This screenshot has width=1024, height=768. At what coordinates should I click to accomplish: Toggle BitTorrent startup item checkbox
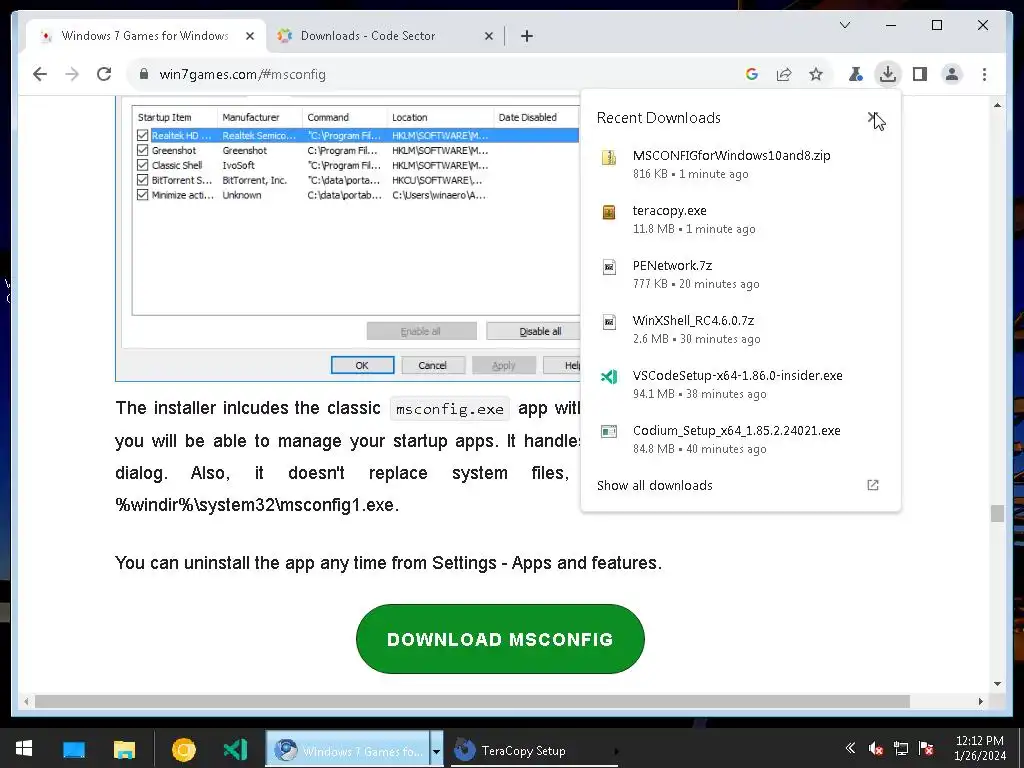(x=142, y=180)
